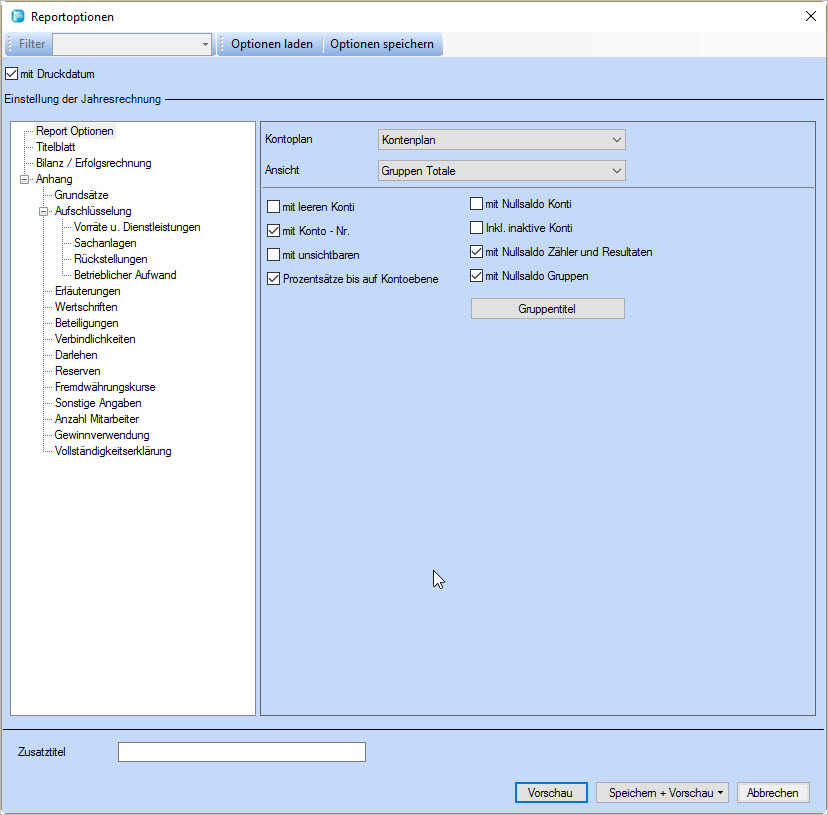Check the Inkl. inaktive Konti option

tap(477, 228)
